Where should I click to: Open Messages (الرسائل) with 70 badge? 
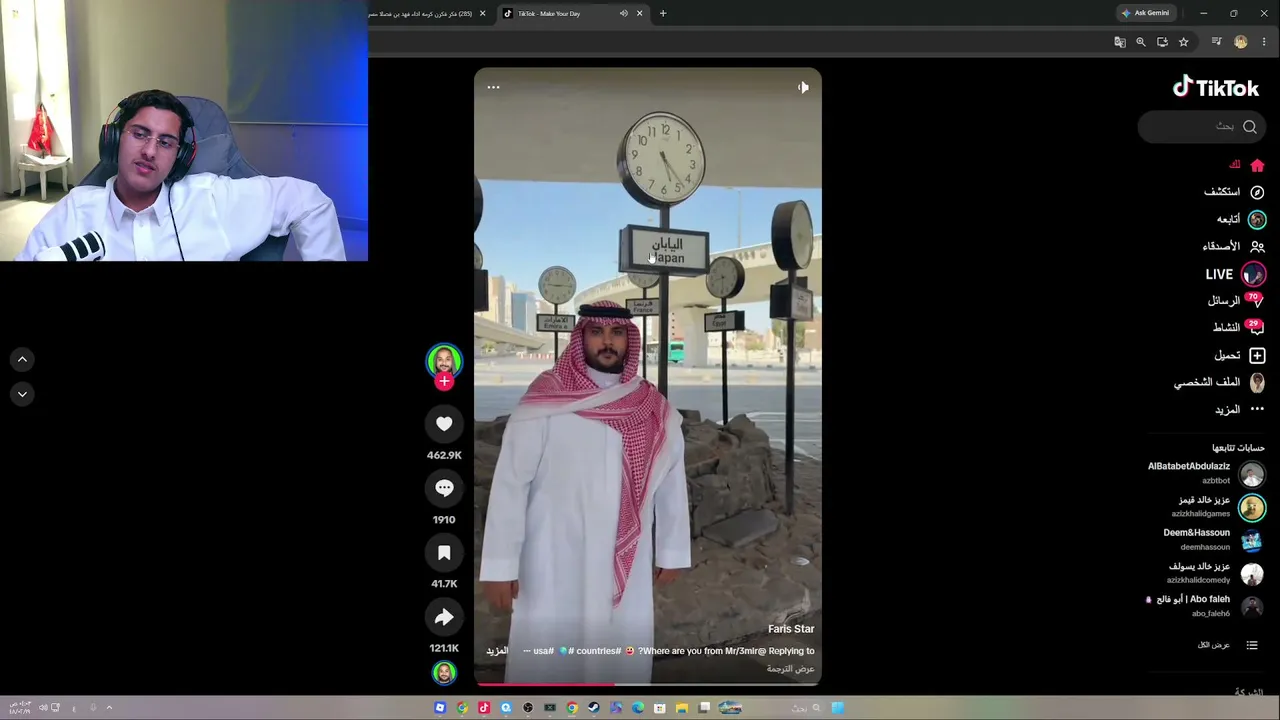click(x=1236, y=300)
